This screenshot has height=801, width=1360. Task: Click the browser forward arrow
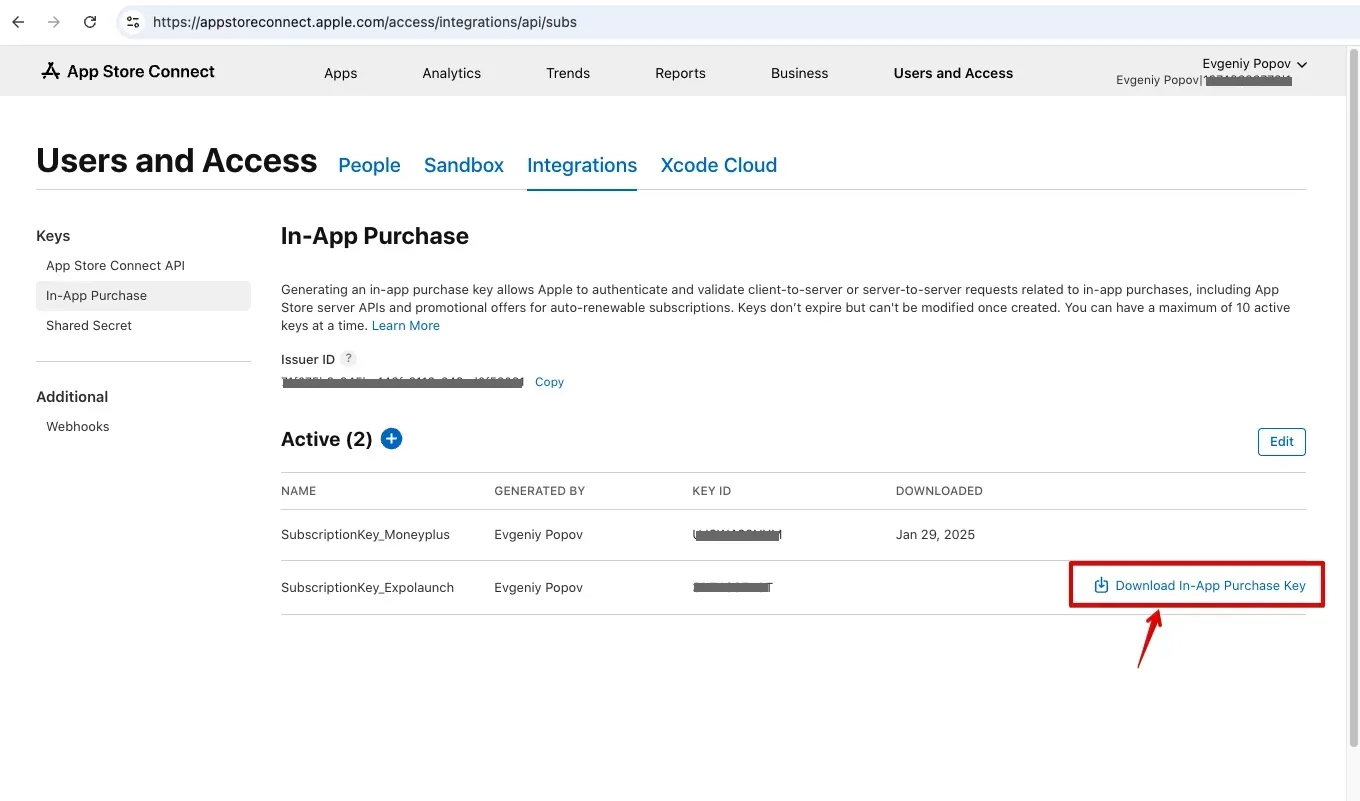pyautogui.click(x=54, y=22)
